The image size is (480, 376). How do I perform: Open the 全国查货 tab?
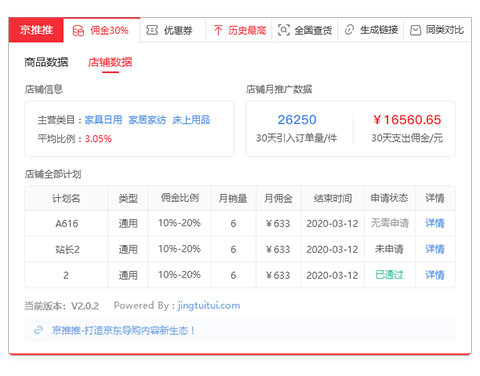click(x=305, y=30)
